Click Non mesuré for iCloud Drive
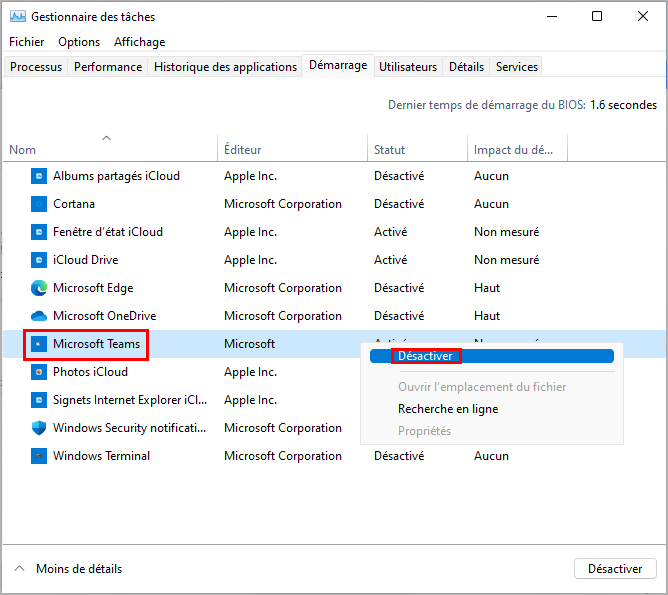 tap(507, 260)
